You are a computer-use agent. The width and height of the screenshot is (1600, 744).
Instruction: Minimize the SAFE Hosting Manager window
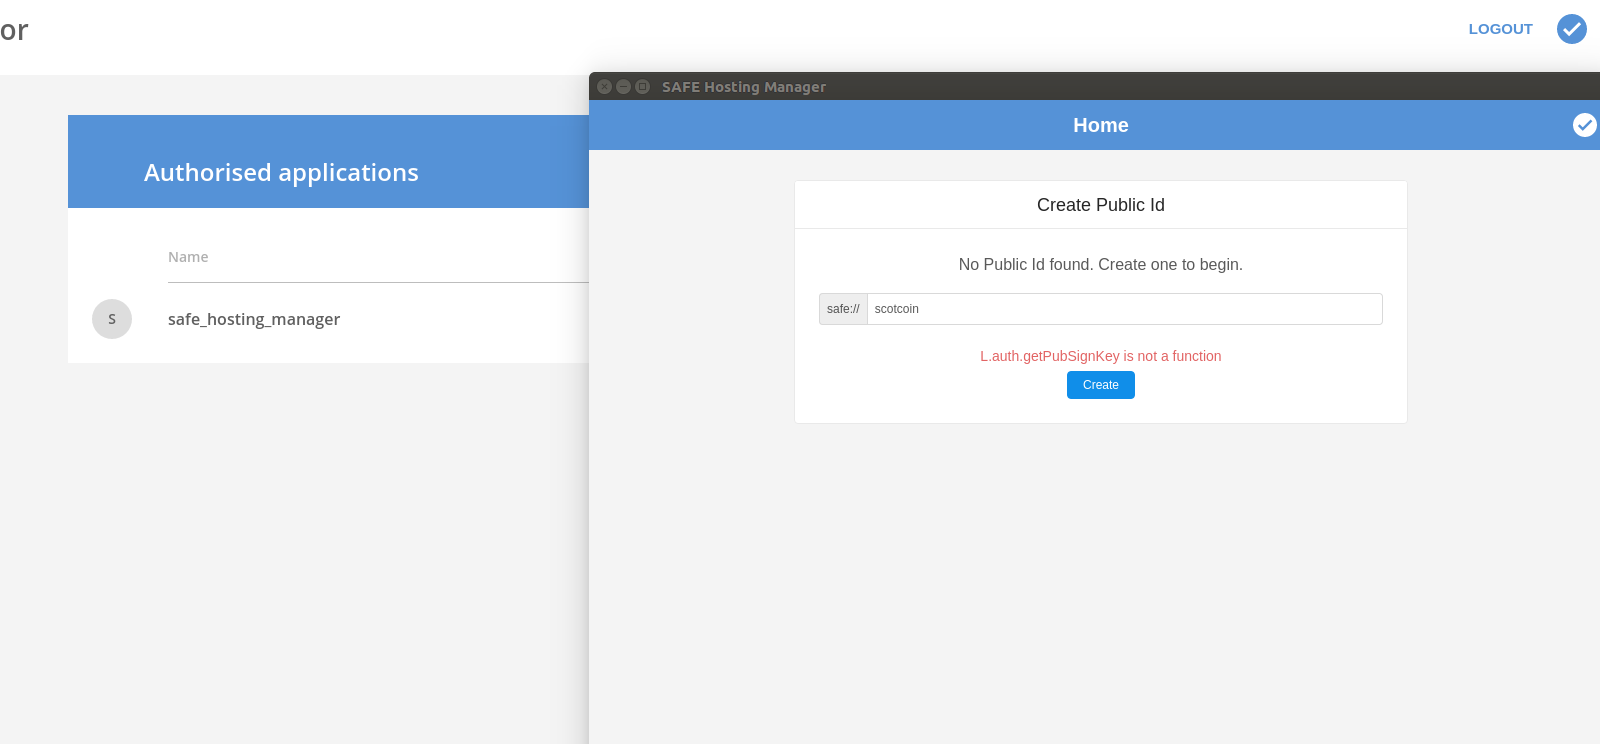[x=623, y=87]
